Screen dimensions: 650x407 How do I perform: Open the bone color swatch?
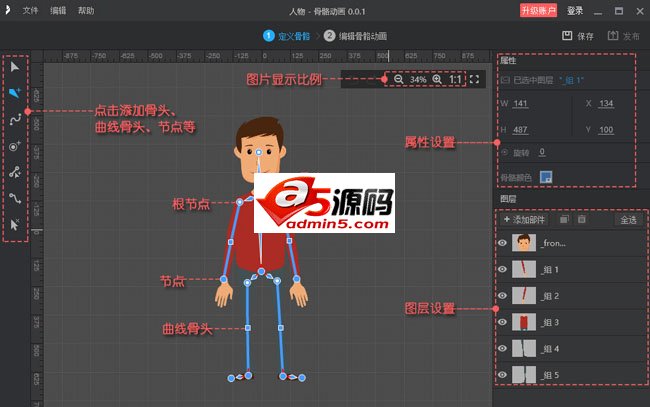pos(546,177)
